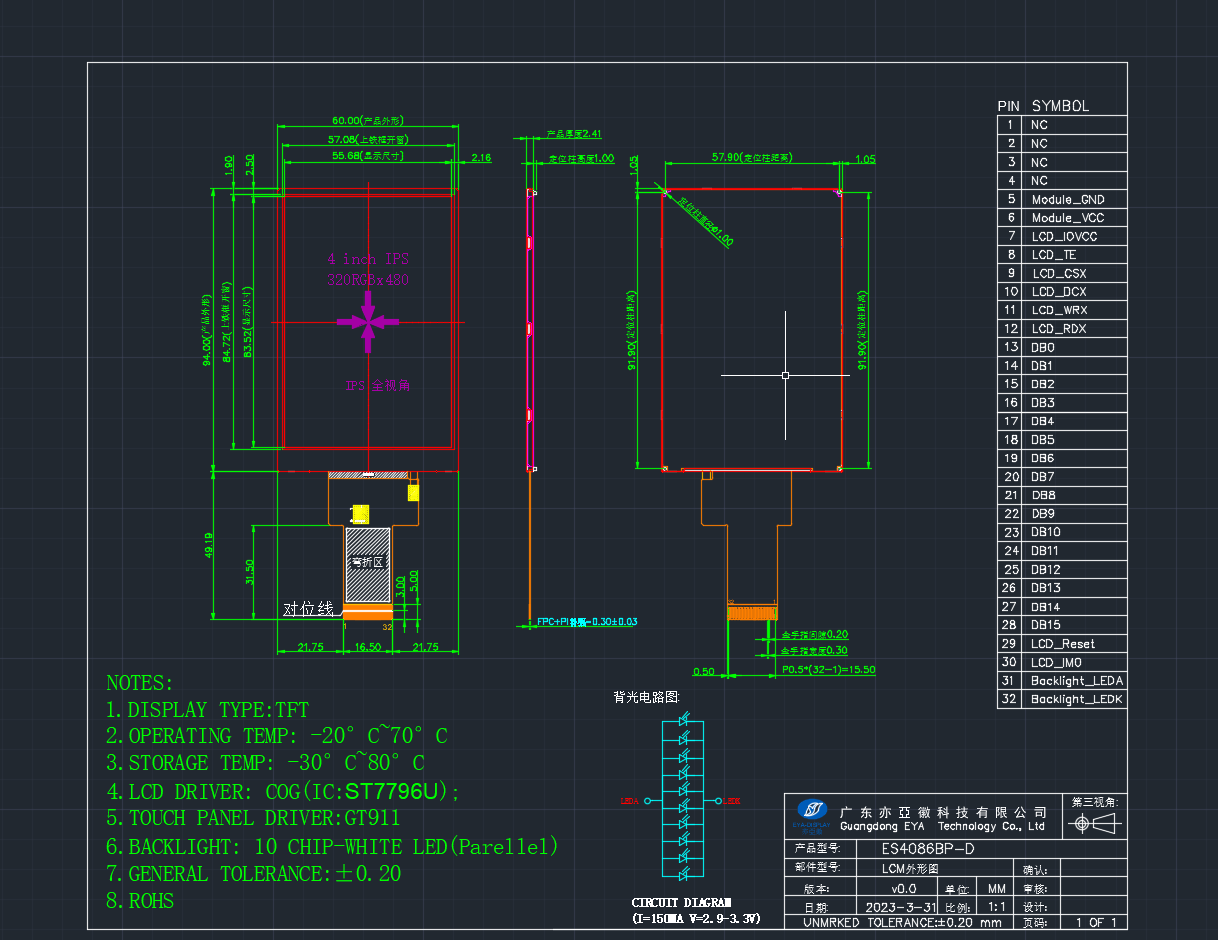Click the EYA Display company logo
The width and height of the screenshot is (1218, 940).
[812, 814]
